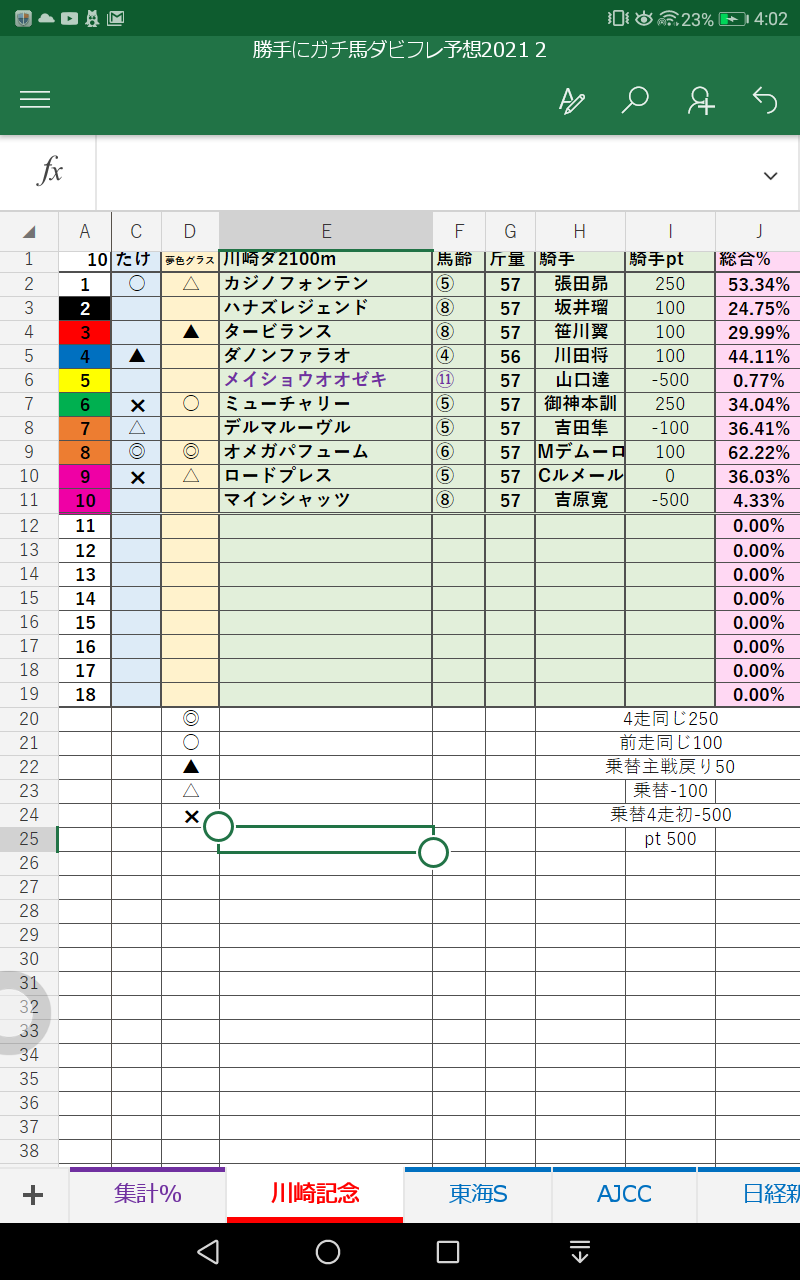
Task: Select cell 乗替主戦戻り50
Action: click(671, 766)
